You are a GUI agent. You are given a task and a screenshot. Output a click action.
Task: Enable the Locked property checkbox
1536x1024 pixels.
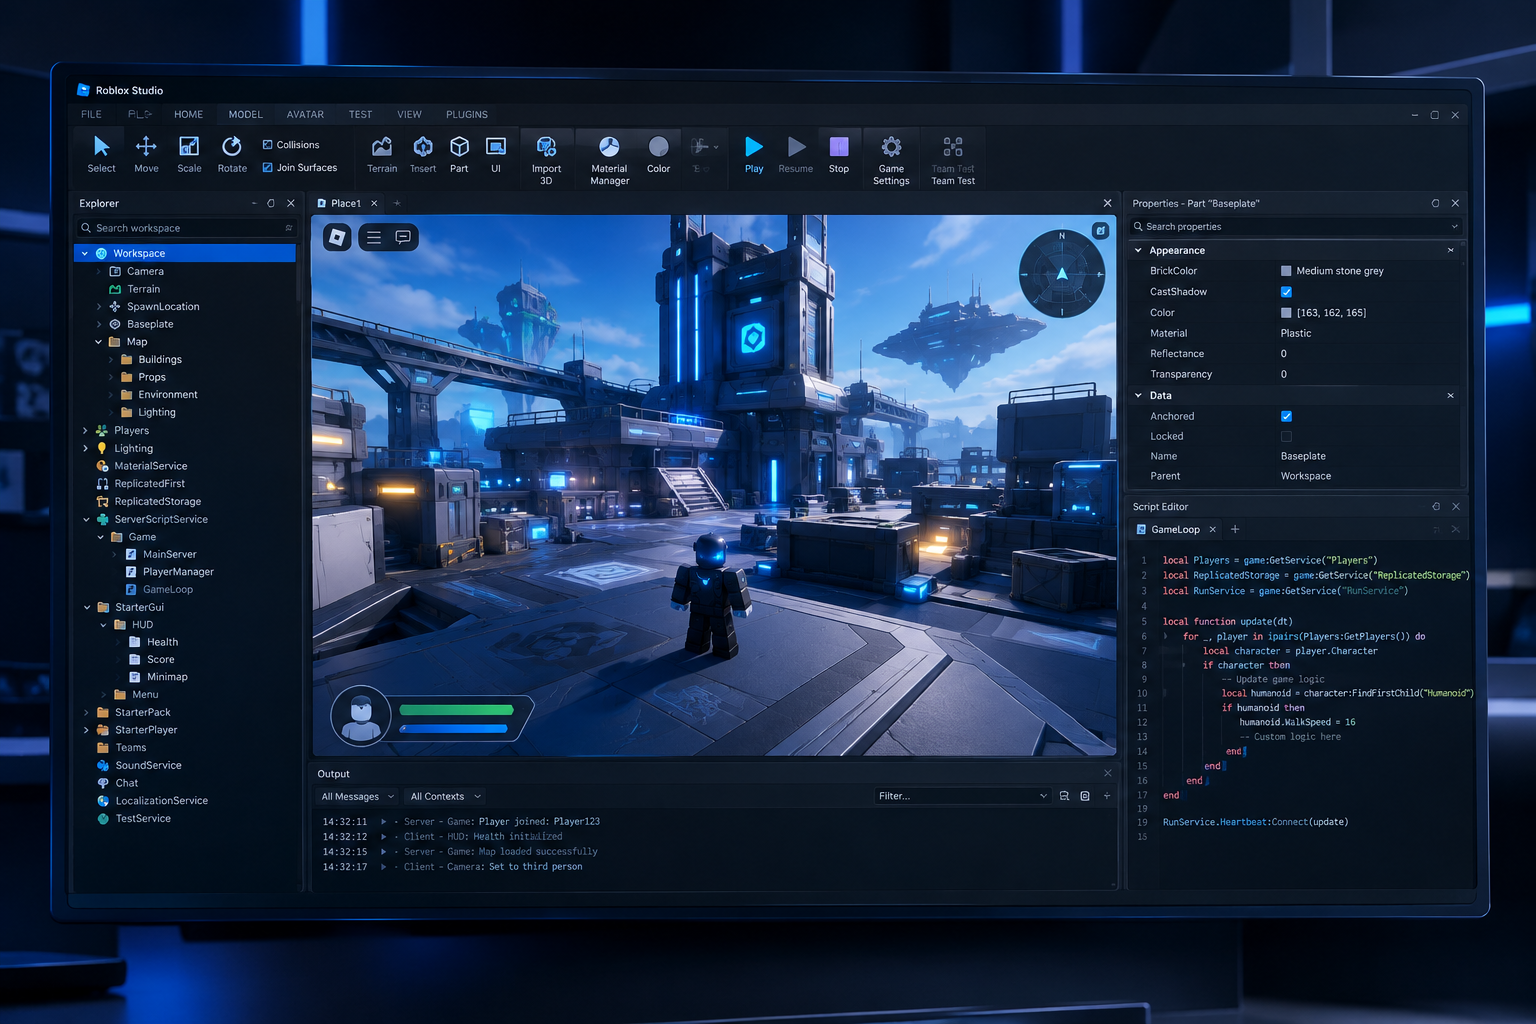pyautogui.click(x=1287, y=436)
